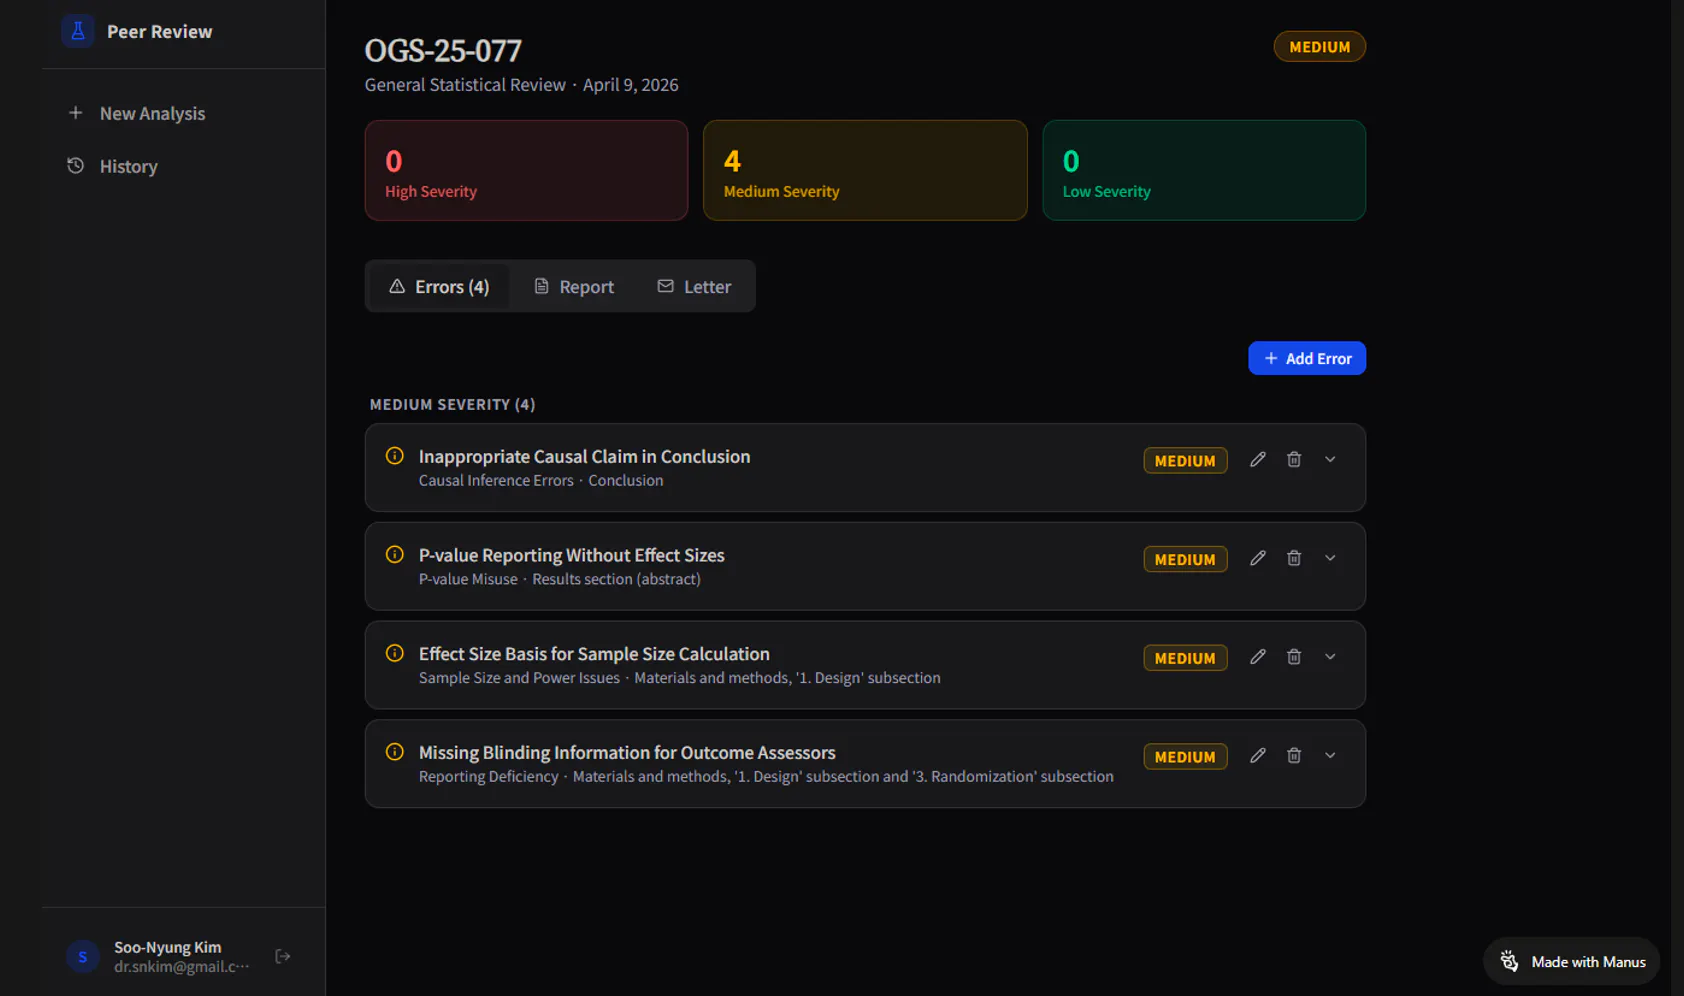Edit the Missing Blinding Information error
This screenshot has width=1684, height=996.
[x=1258, y=756]
